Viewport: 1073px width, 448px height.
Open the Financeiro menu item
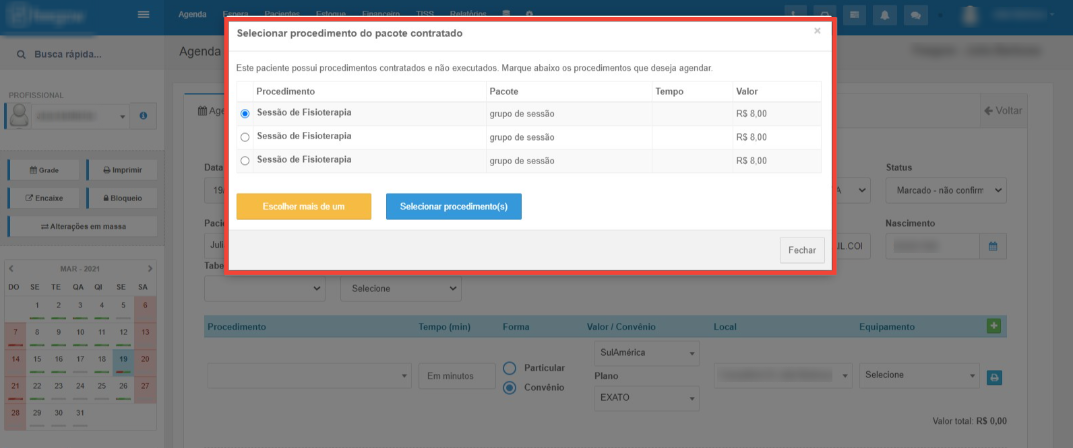tap(378, 14)
